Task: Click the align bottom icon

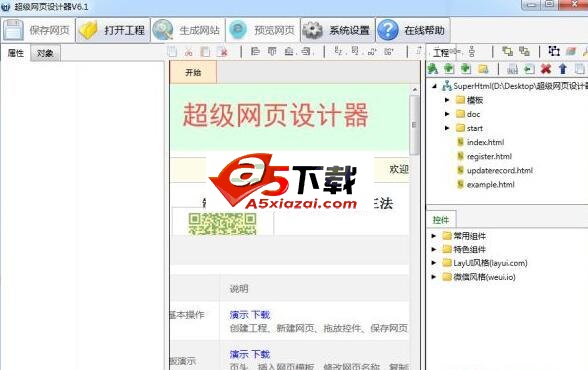Action: (x=289, y=51)
